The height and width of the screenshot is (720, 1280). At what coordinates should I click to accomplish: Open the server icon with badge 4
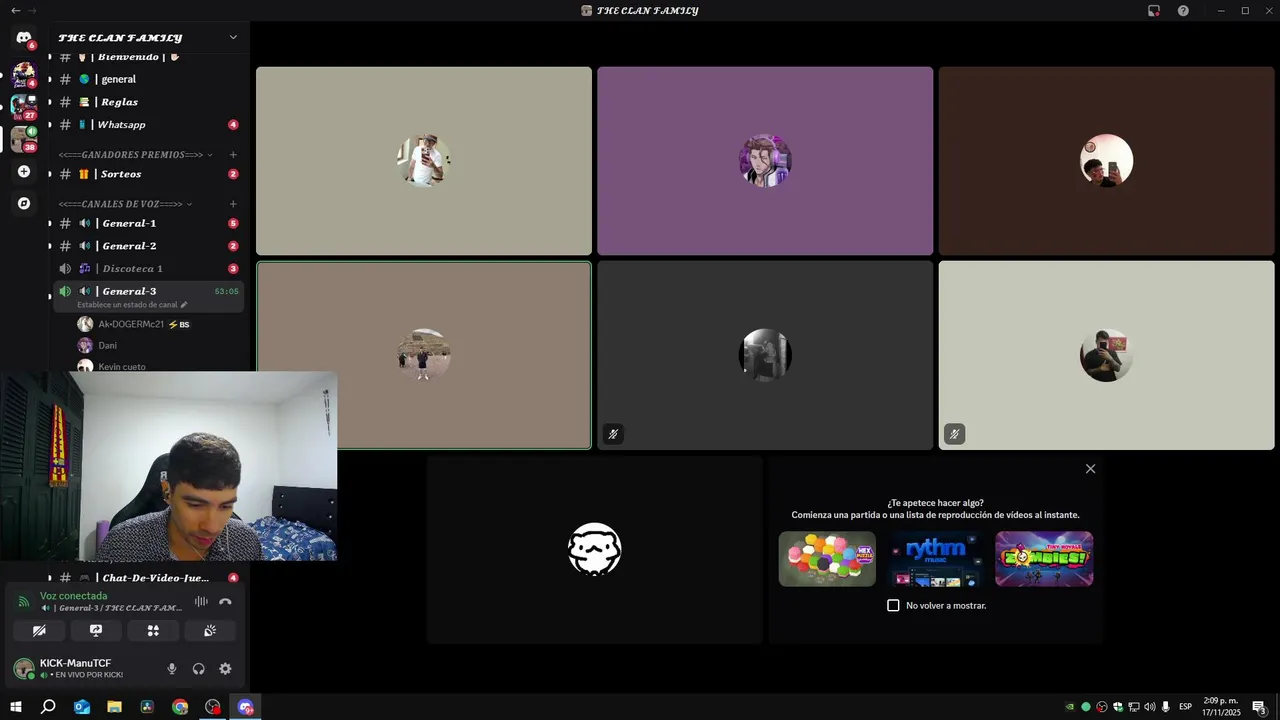[24, 74]
